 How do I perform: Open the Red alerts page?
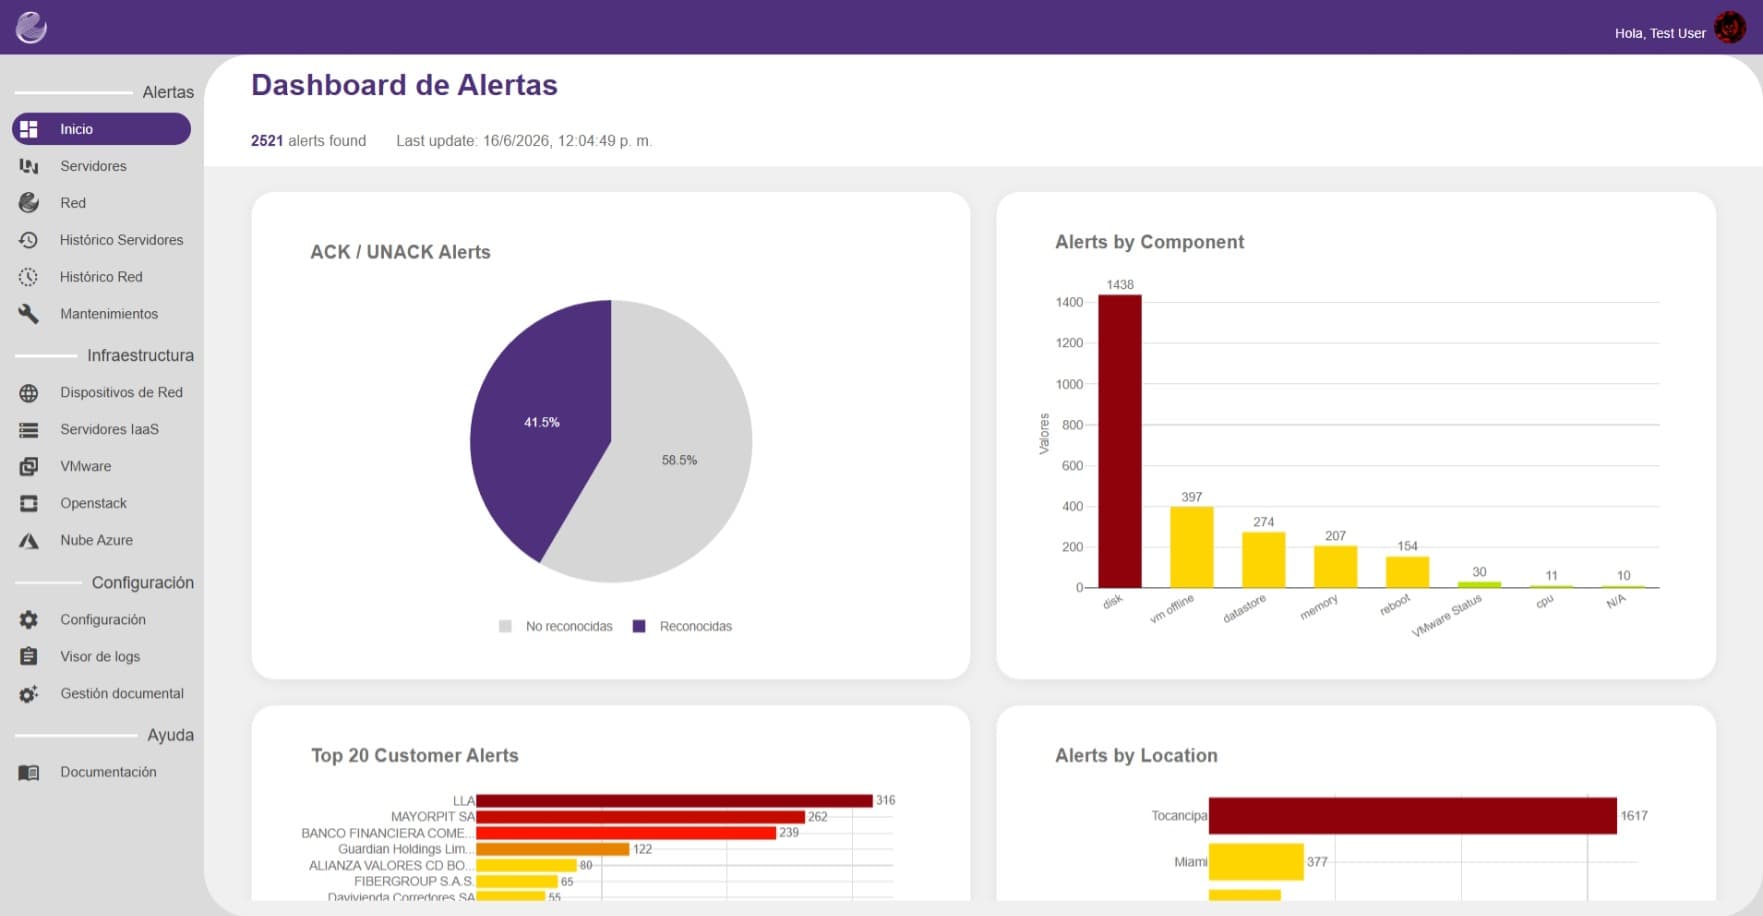(73, 203)
